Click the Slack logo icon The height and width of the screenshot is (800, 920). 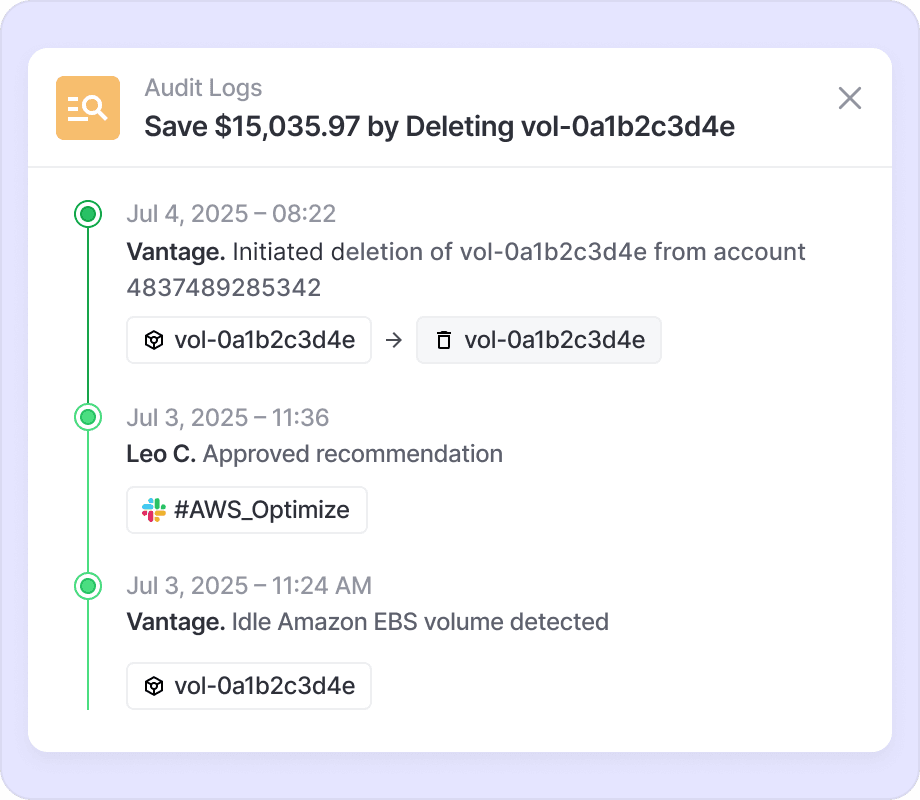point(154,510)
